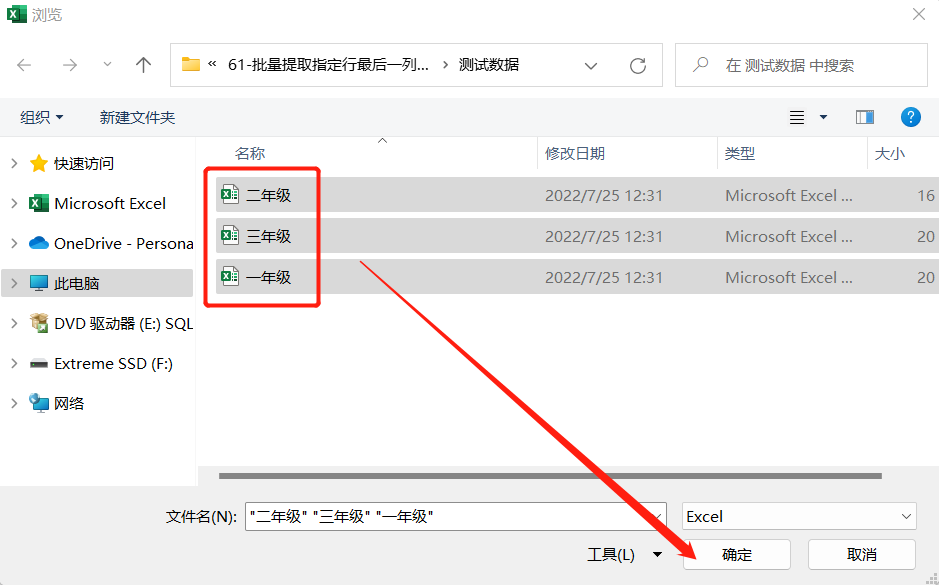Viewport: 939px width, 585px height.
Task: Click the 文件名 input field
Action: [455, 516]
